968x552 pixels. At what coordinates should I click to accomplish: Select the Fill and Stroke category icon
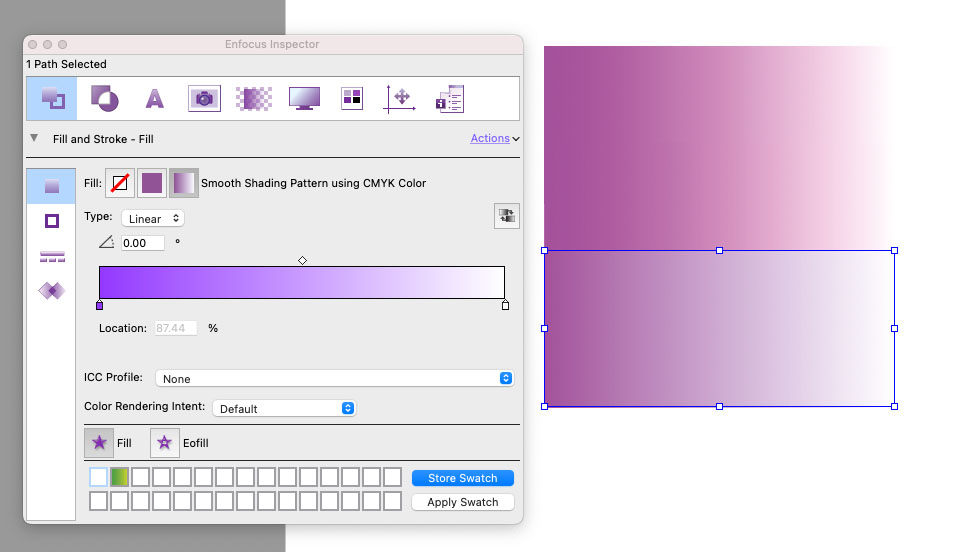pos(52,98)
